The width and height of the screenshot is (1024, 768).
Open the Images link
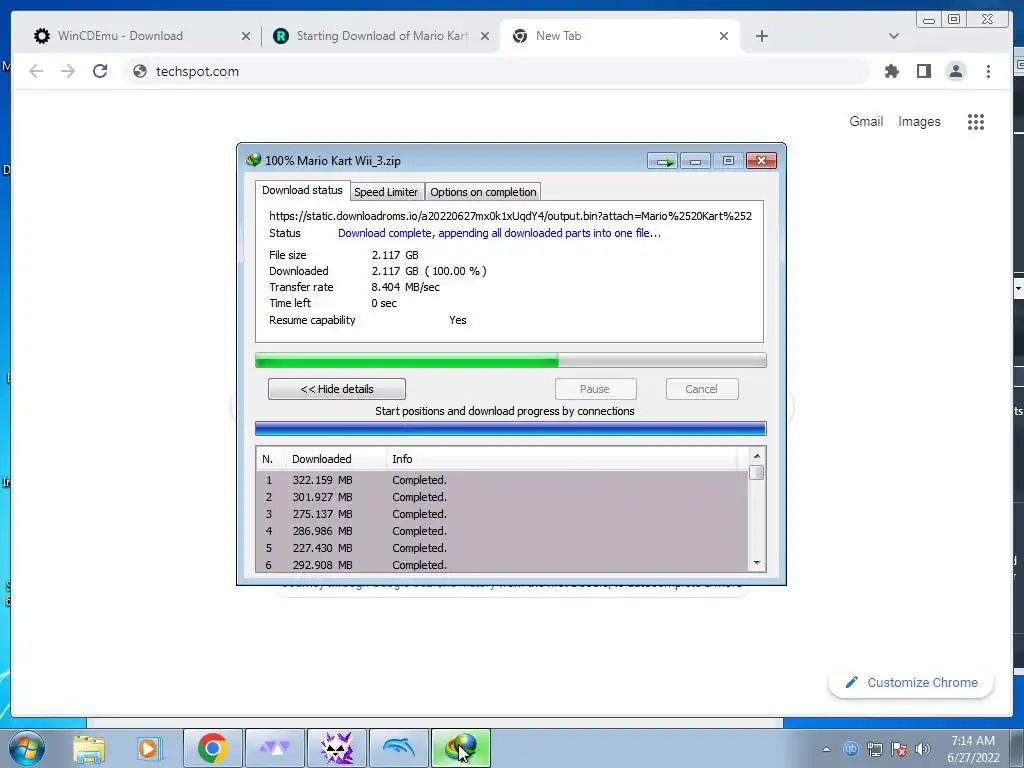coord(919,121)
